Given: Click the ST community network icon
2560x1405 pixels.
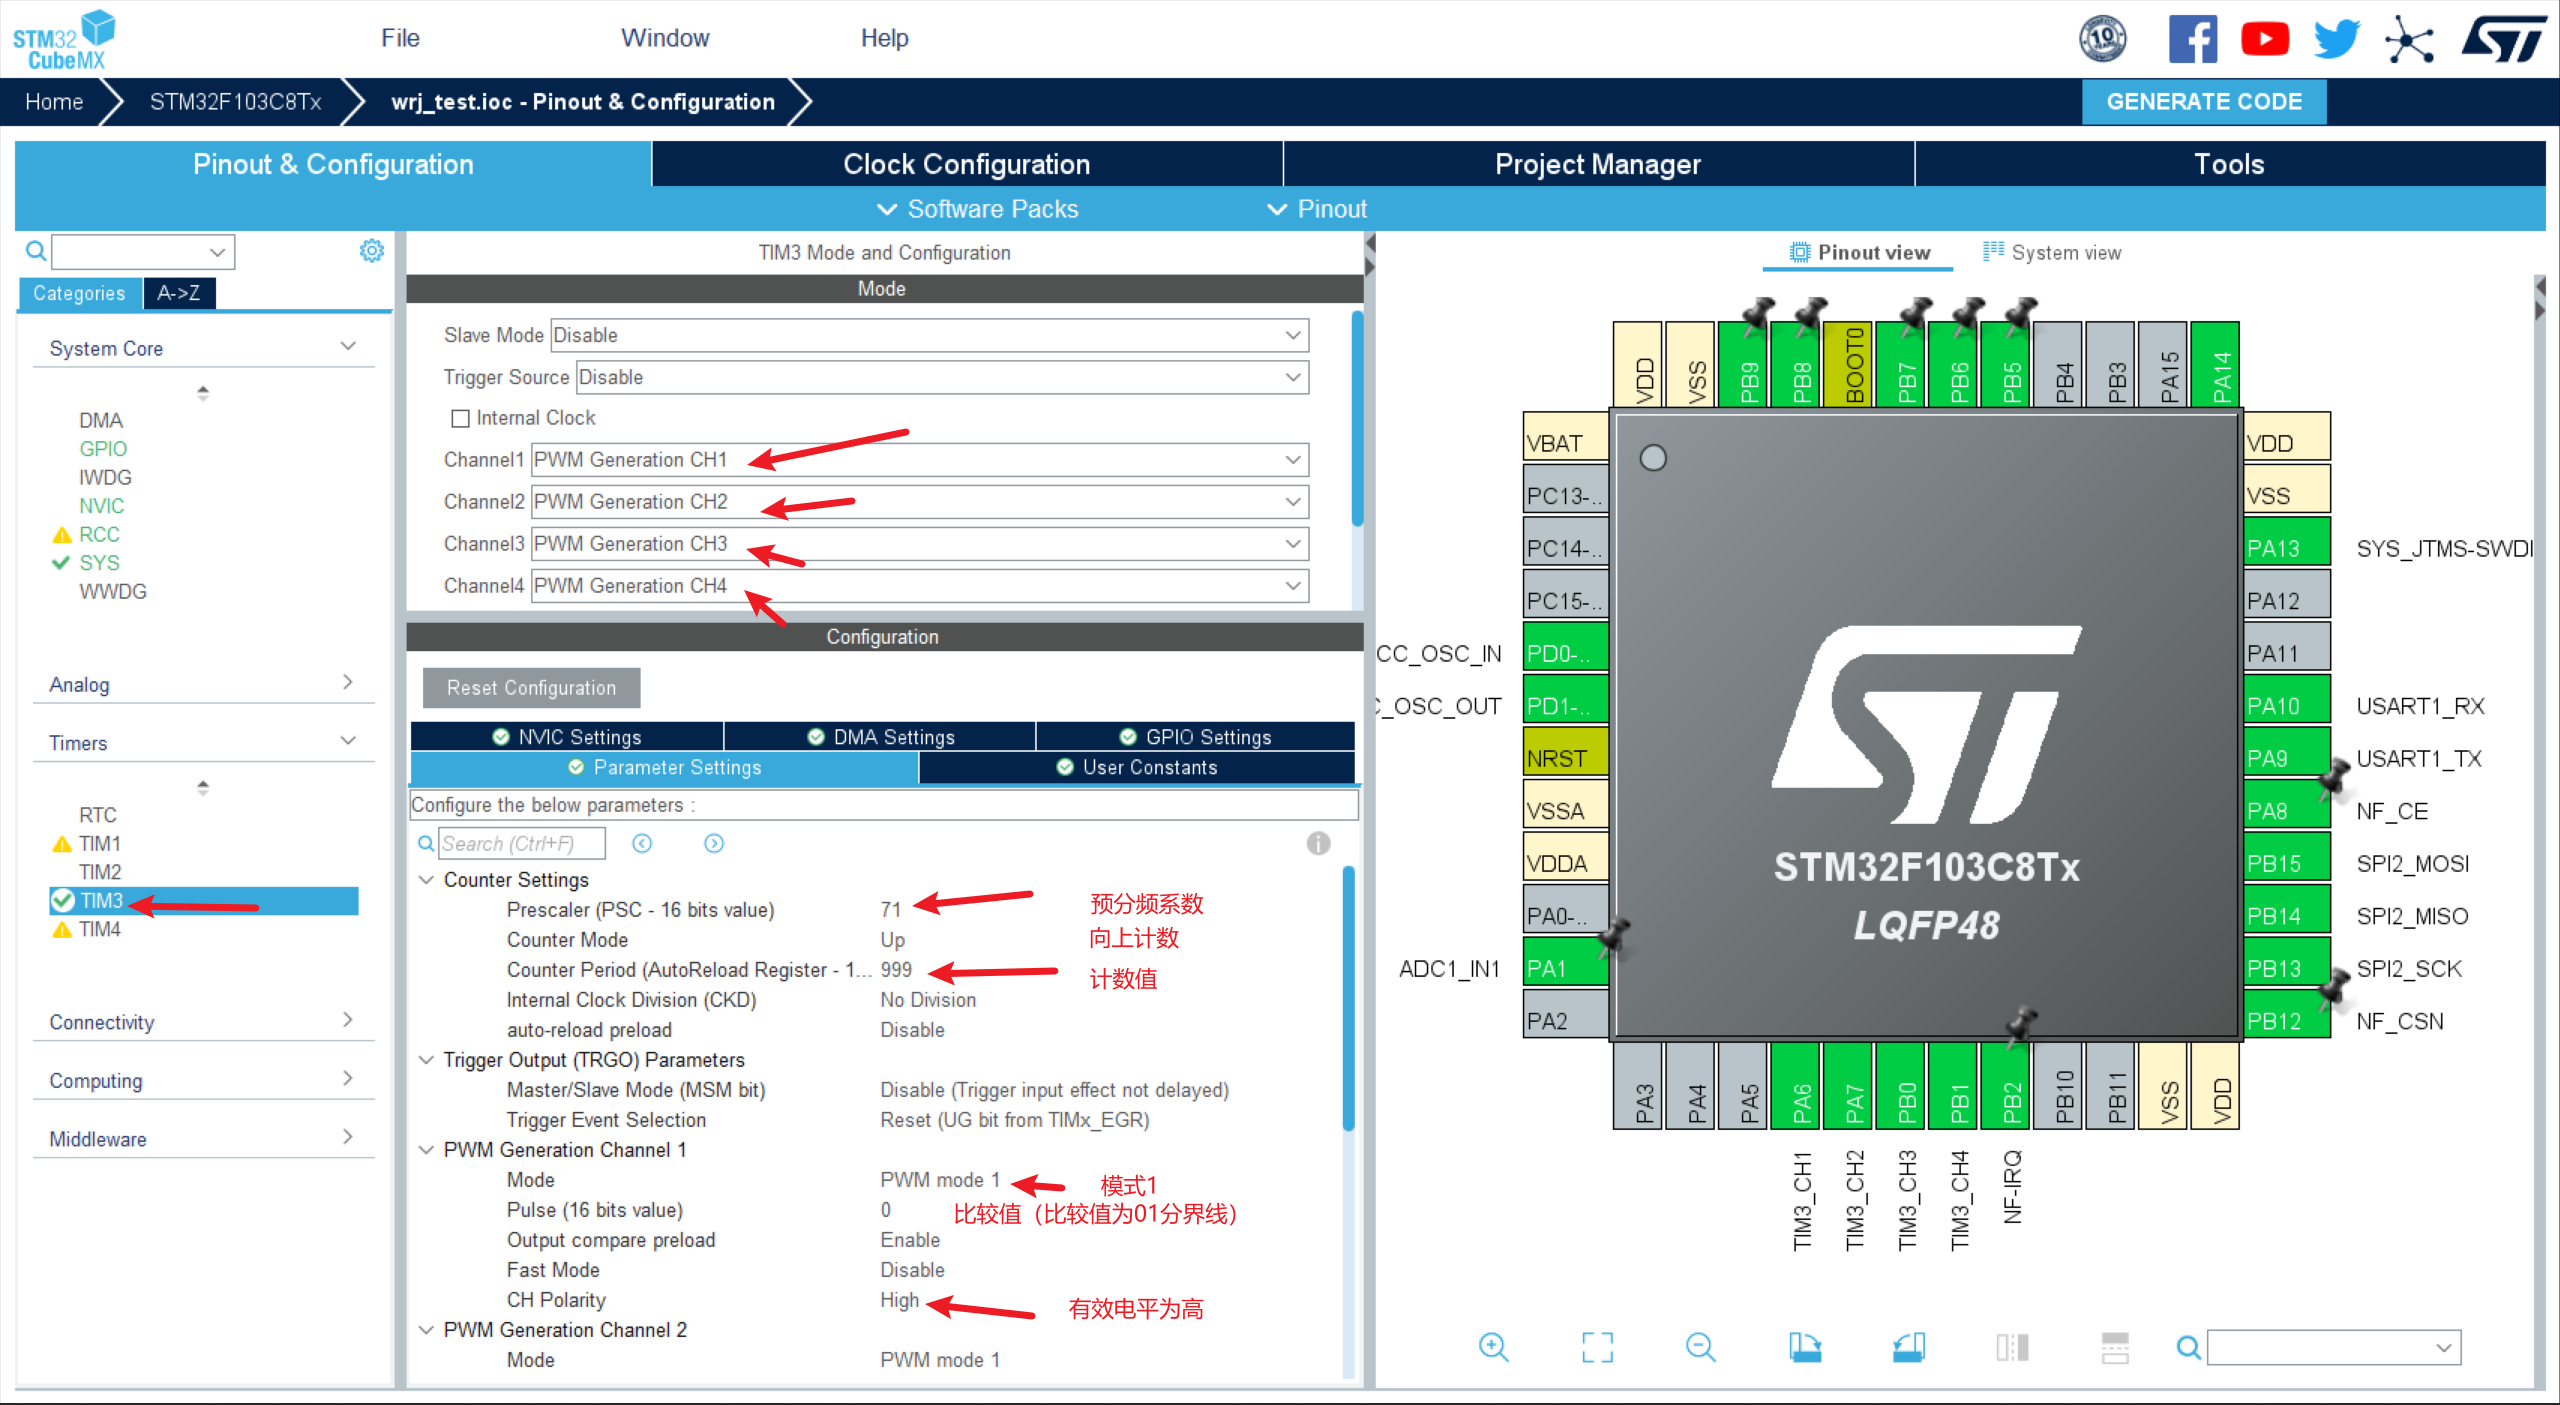Looking at the screenshot, I should (x=2409, y=40).
